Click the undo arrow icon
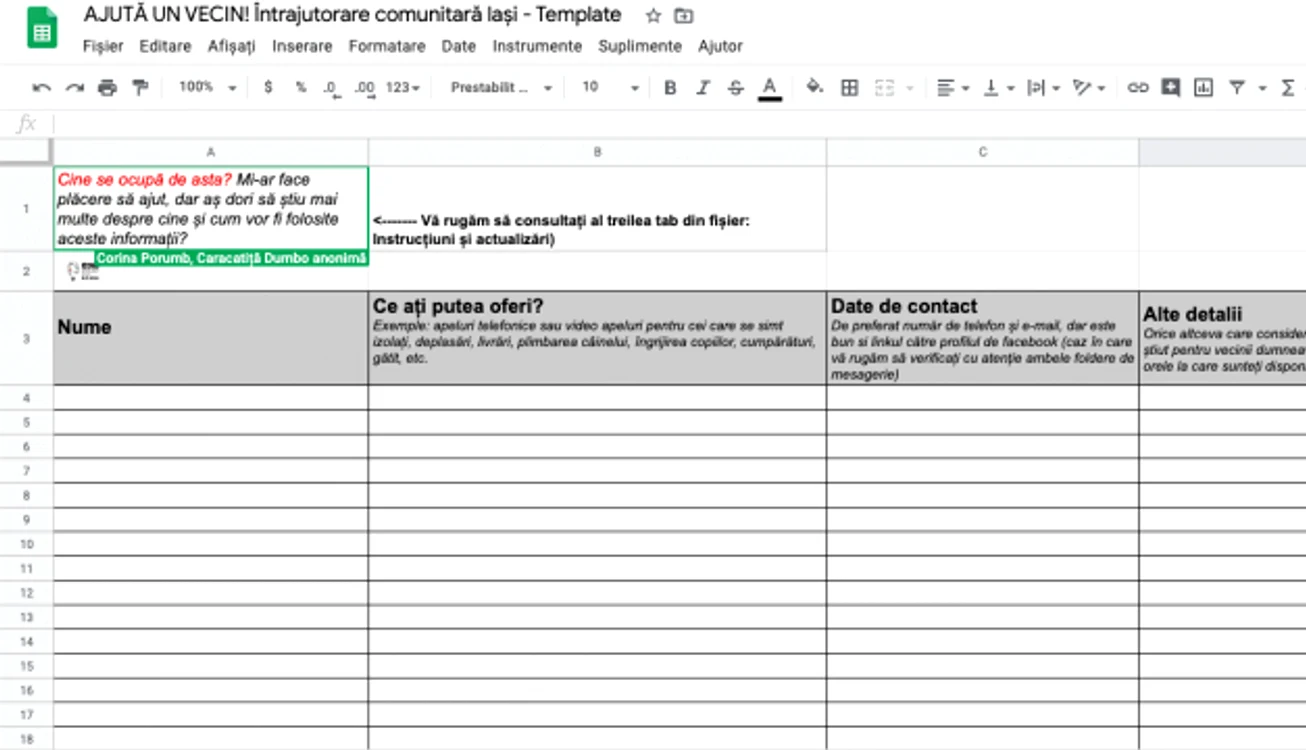 tap(41, 88)
